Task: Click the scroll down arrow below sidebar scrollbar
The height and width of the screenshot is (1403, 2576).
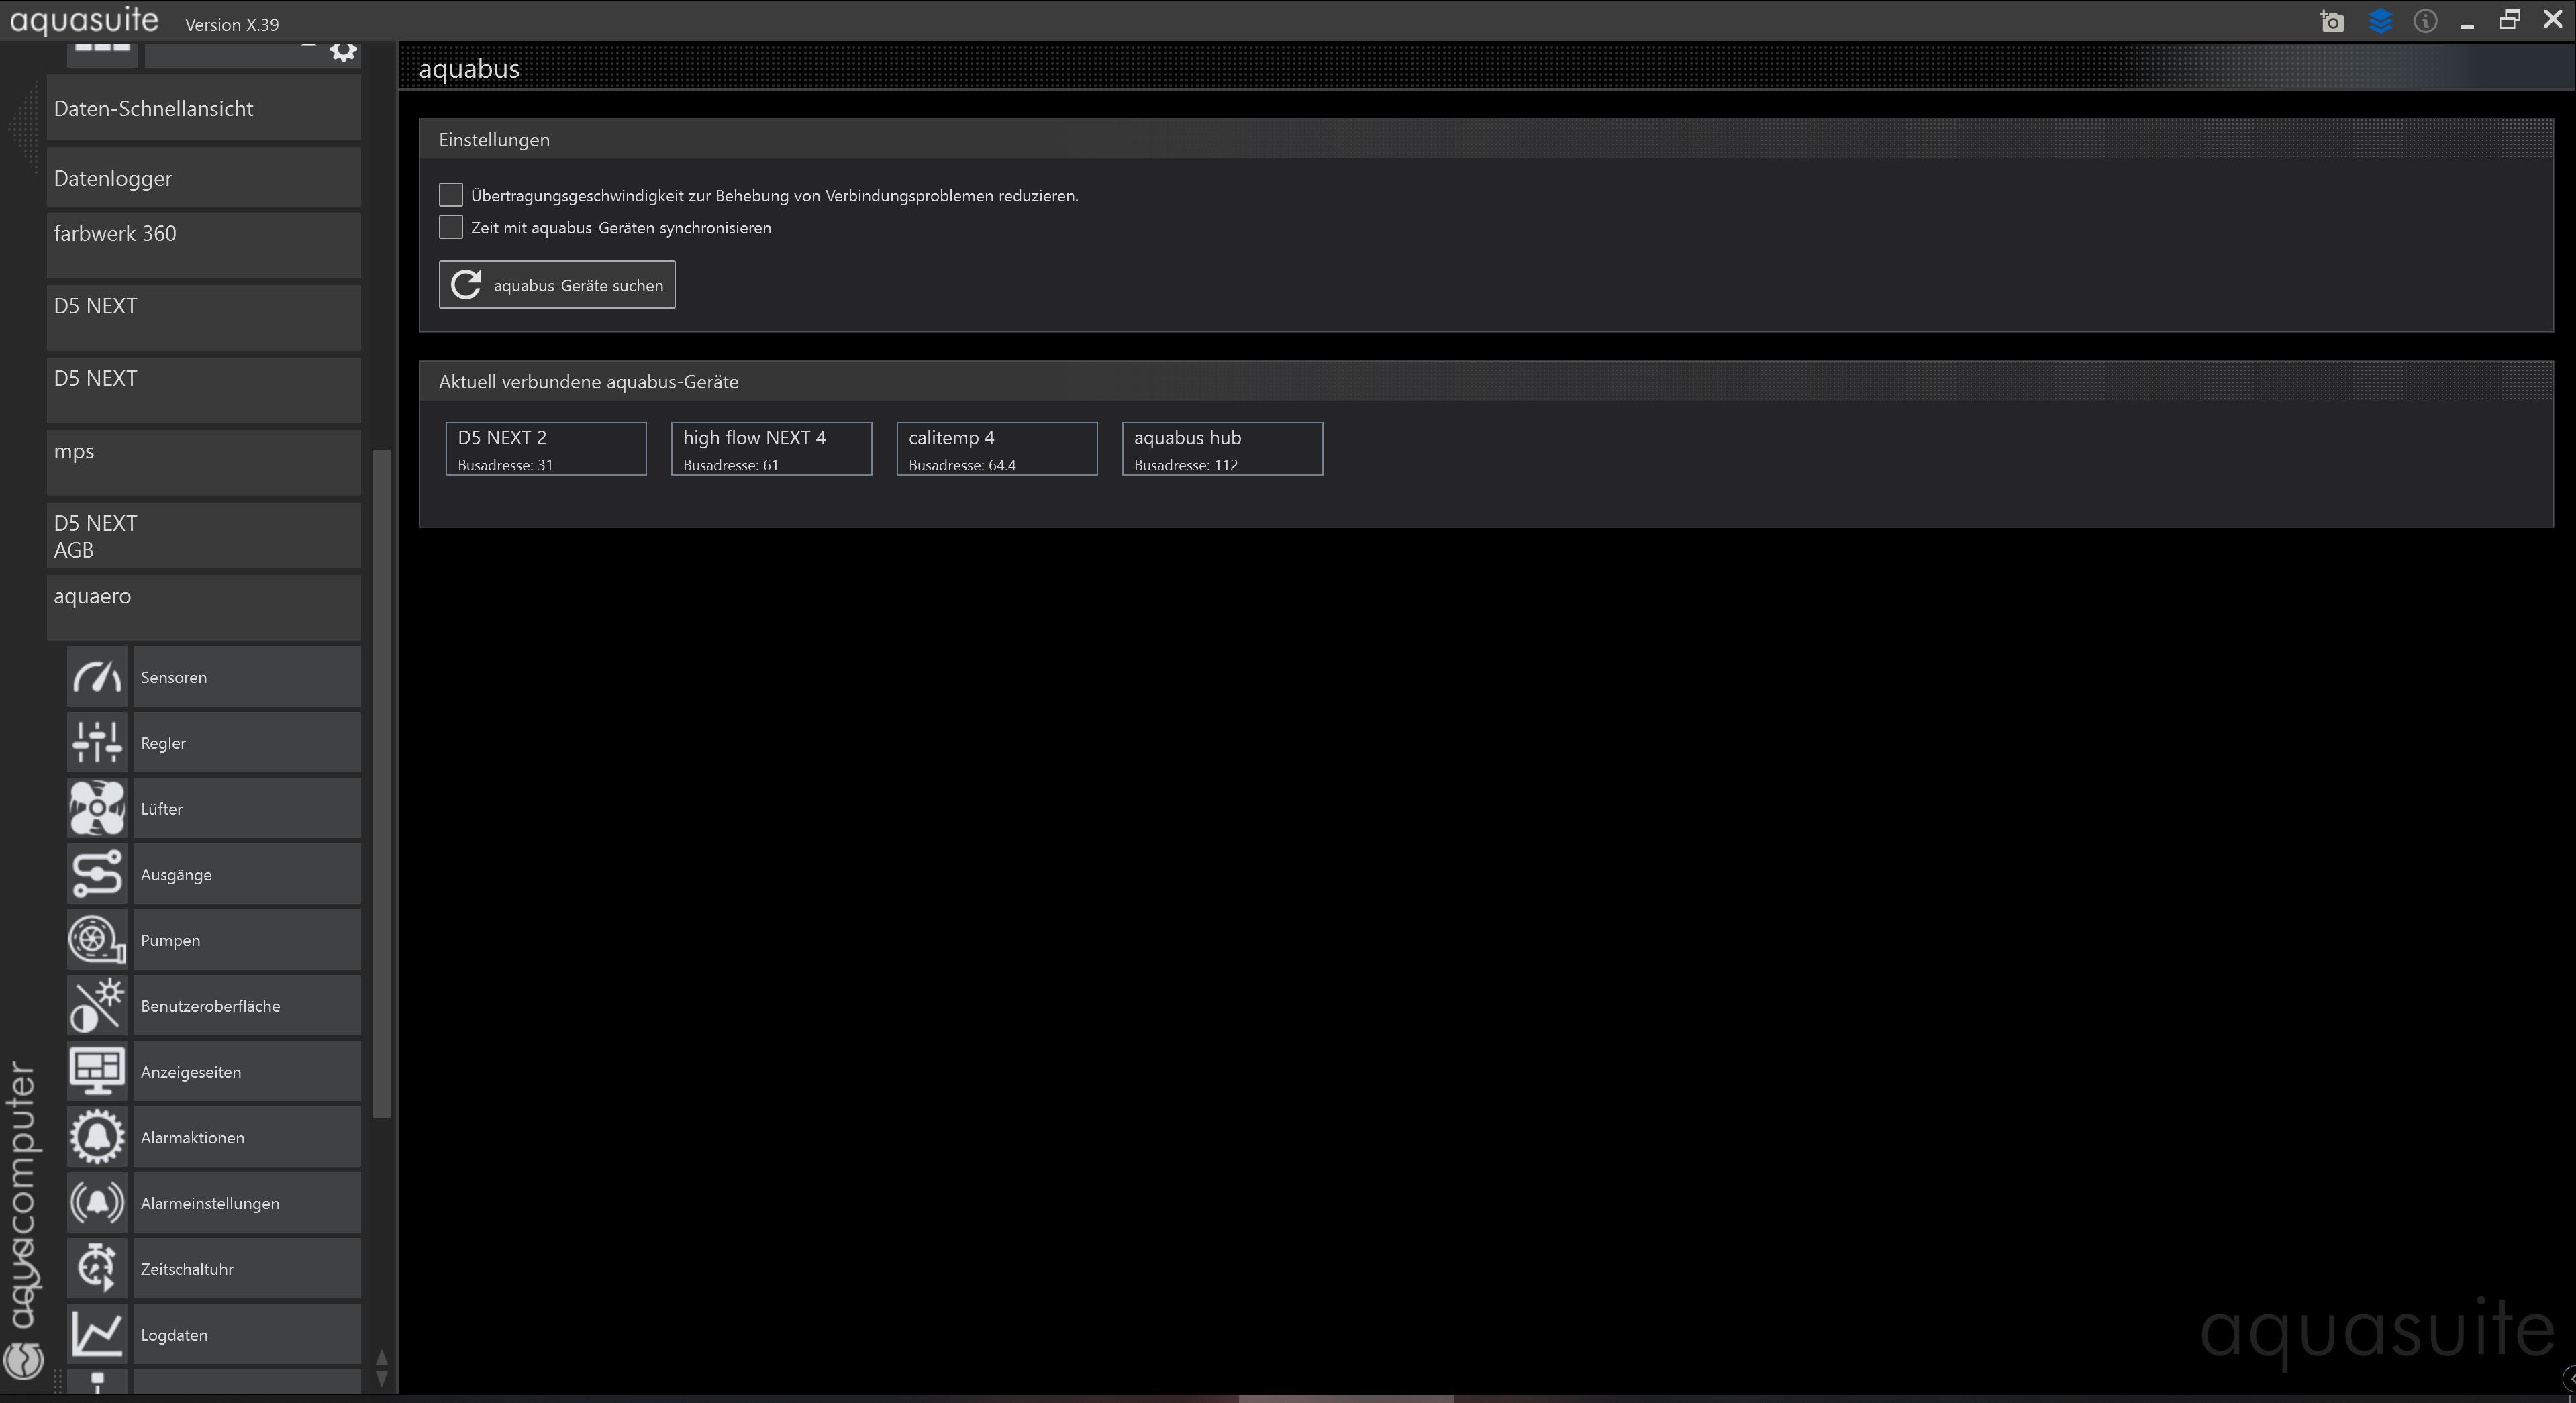Action: (381, 1378)
